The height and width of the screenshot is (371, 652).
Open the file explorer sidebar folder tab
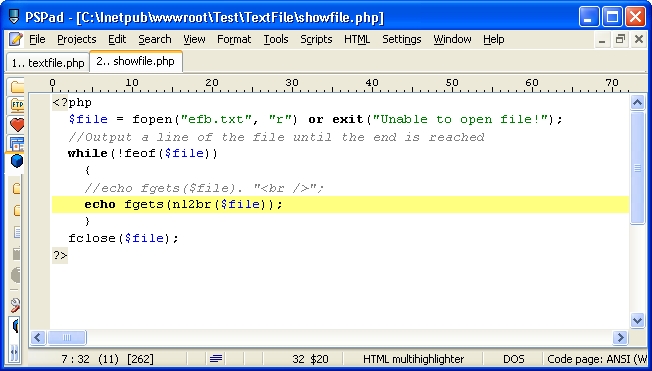[17, 87]
